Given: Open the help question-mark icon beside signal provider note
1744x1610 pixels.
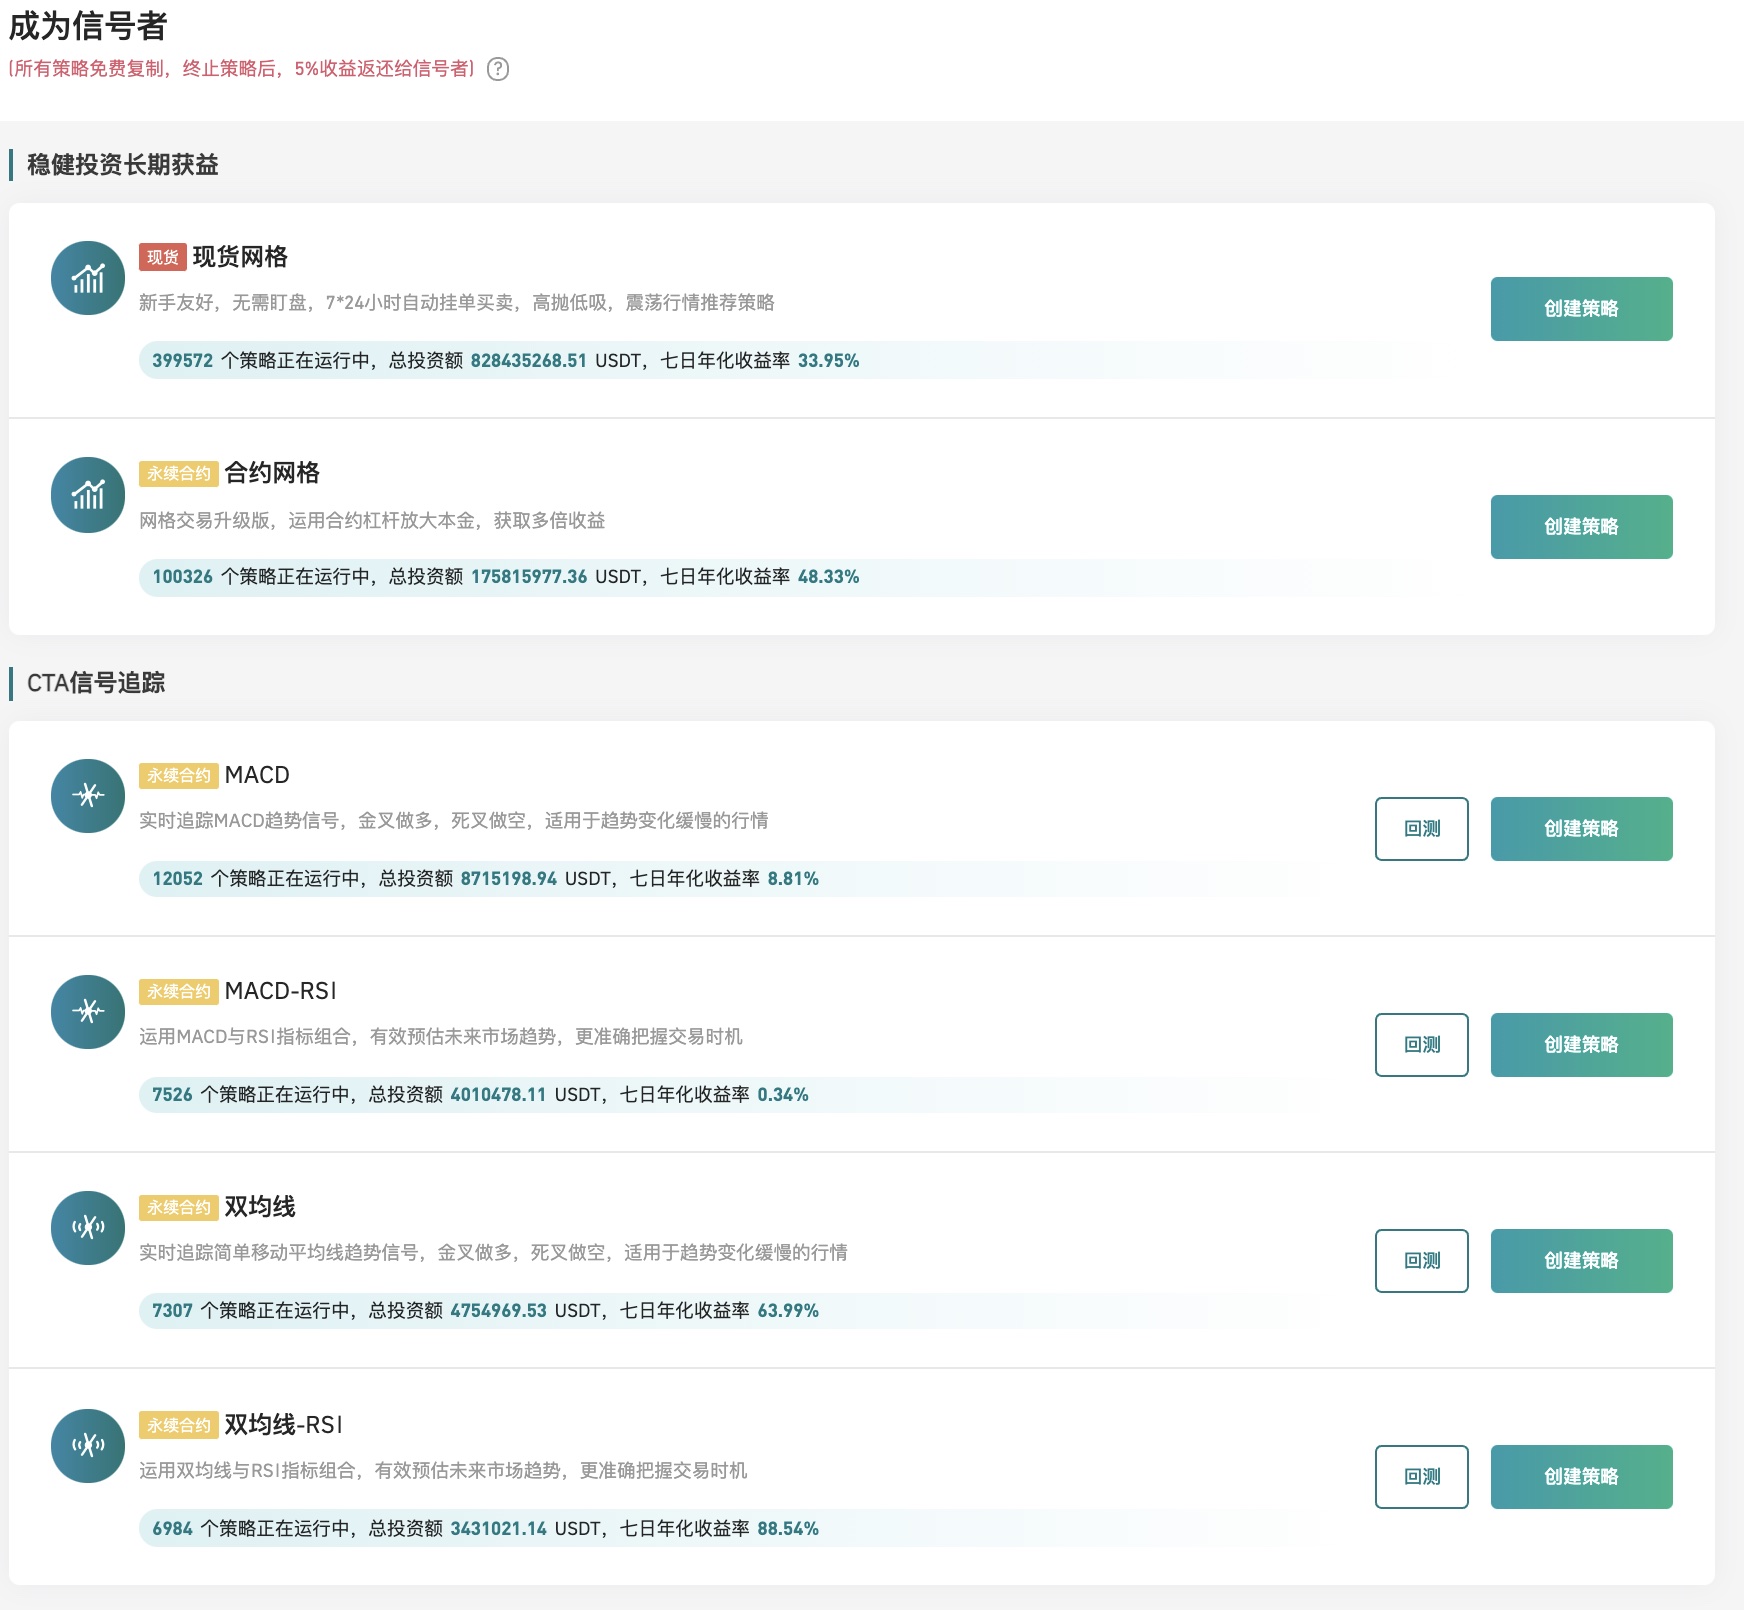Looking at the screenshot, I should point(497,69).
